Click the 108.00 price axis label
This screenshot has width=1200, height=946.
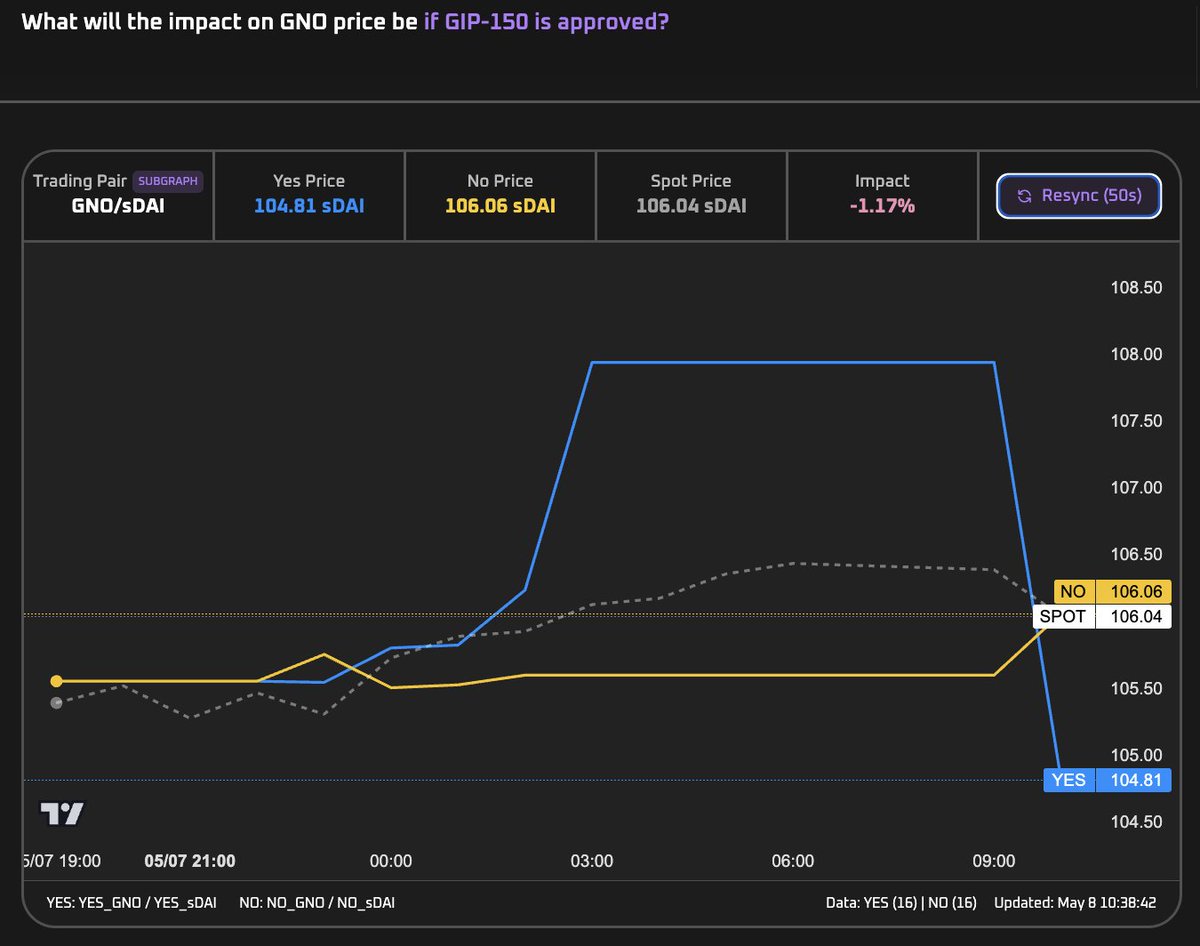point(1138,354)
